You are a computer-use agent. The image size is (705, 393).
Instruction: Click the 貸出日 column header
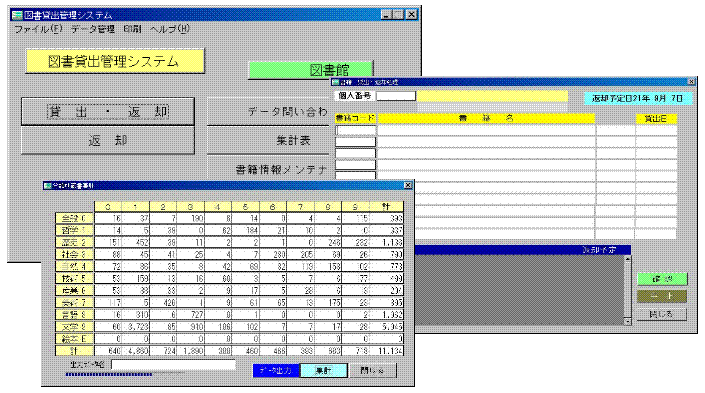tap(656, 119)
